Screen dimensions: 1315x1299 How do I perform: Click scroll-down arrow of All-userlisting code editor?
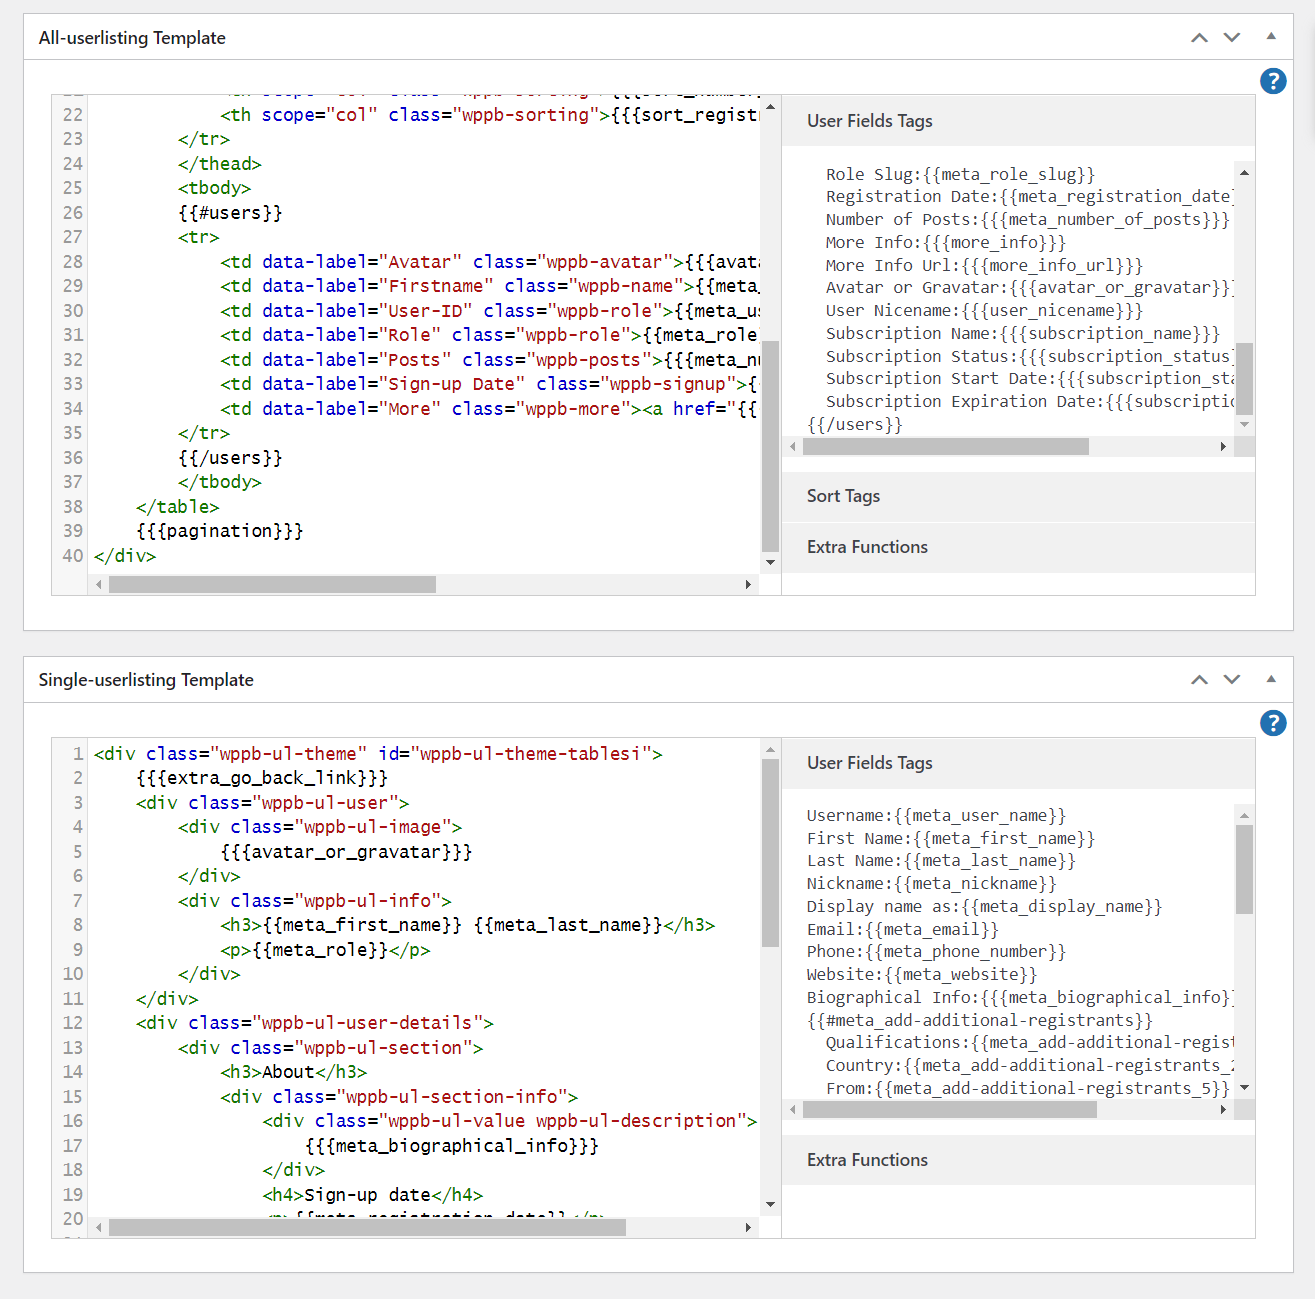click(x=770, y=562)
